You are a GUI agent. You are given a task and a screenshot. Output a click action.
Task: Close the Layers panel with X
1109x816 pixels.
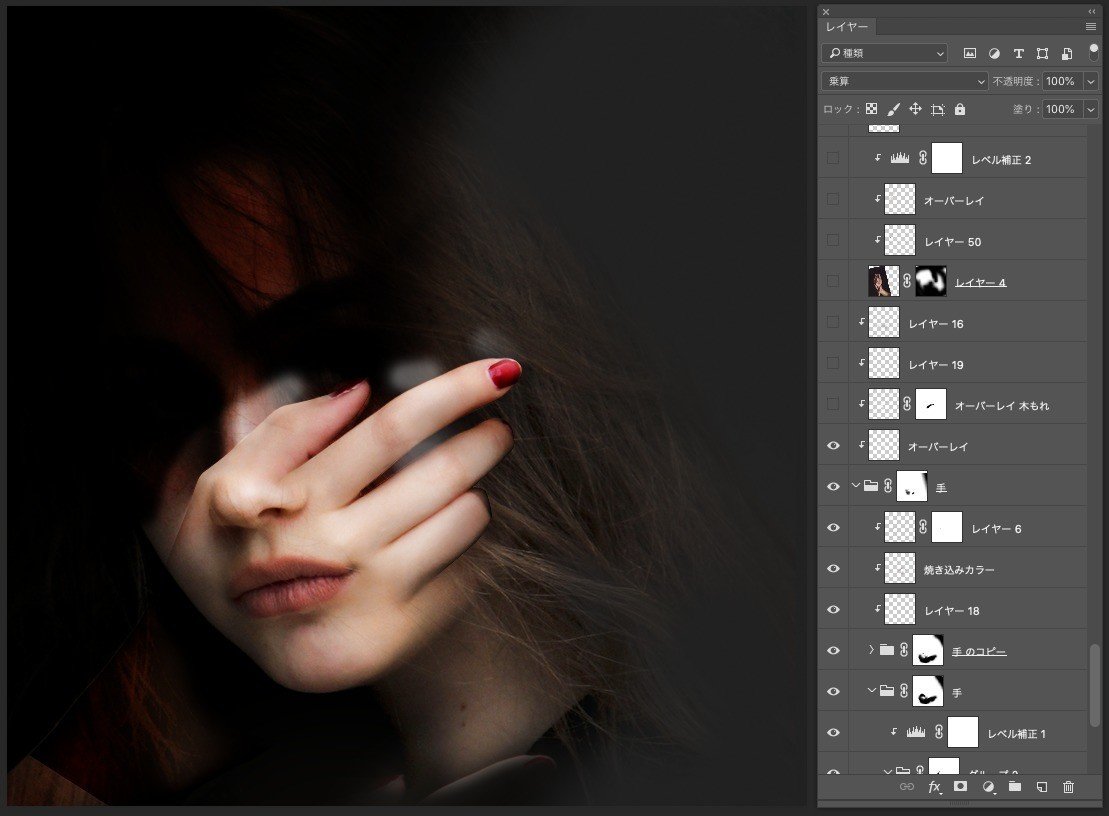[x=826, y=11]
